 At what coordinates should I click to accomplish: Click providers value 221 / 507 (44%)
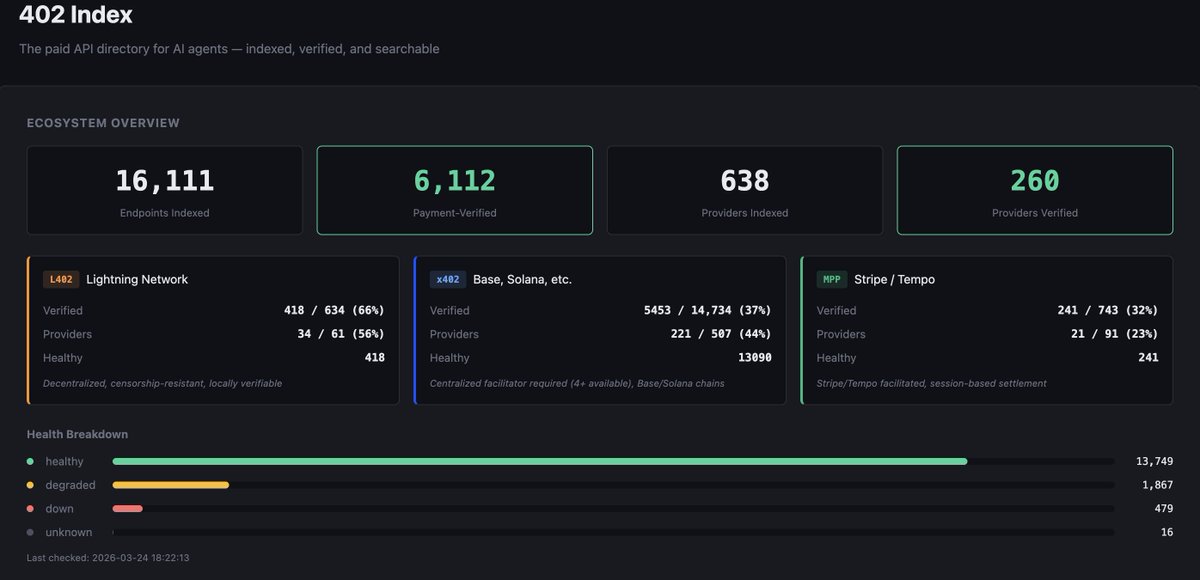click(721, 334)
